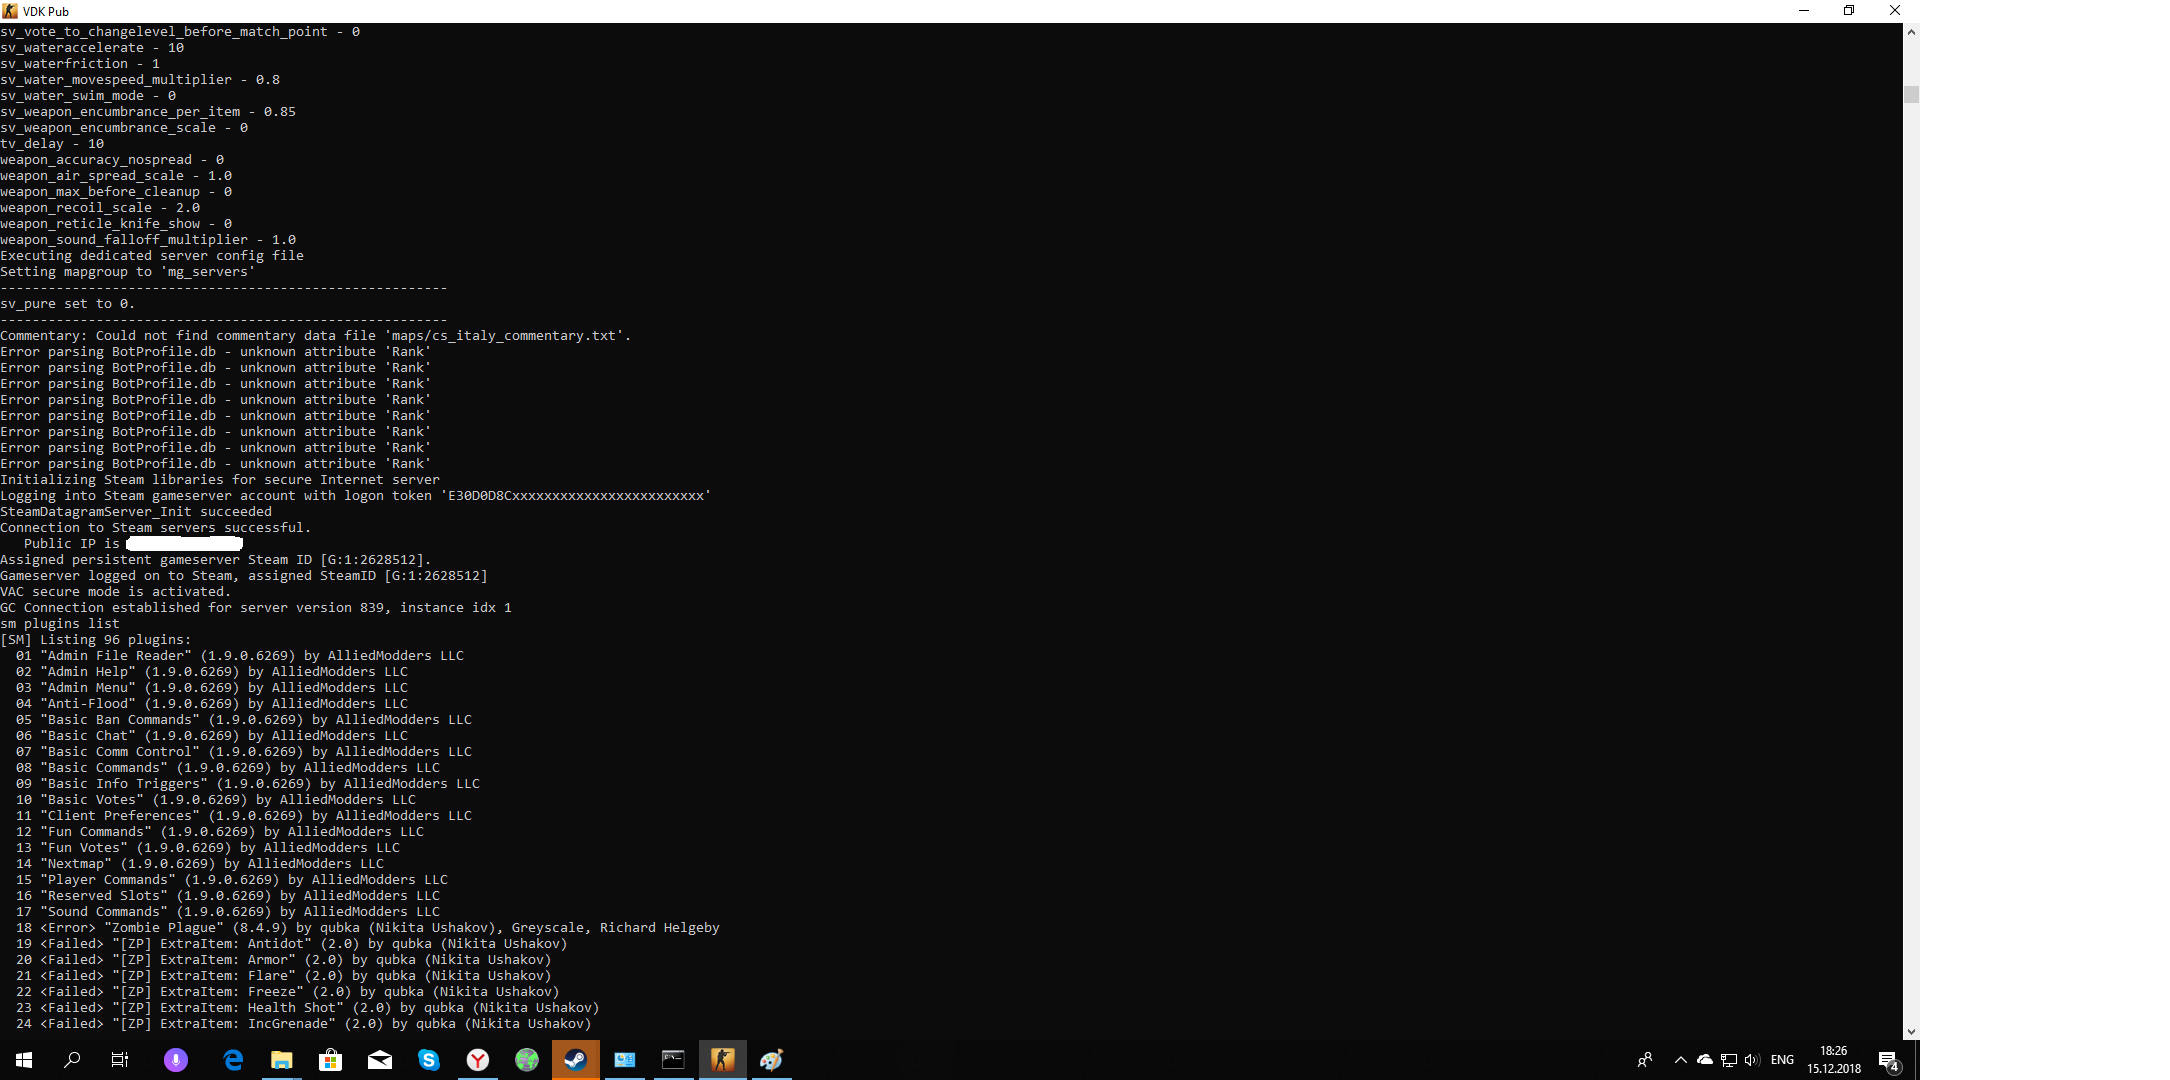Click the logon token 'E30D0D8C' line
The image size is (2170, 1080).
(356, 496)
